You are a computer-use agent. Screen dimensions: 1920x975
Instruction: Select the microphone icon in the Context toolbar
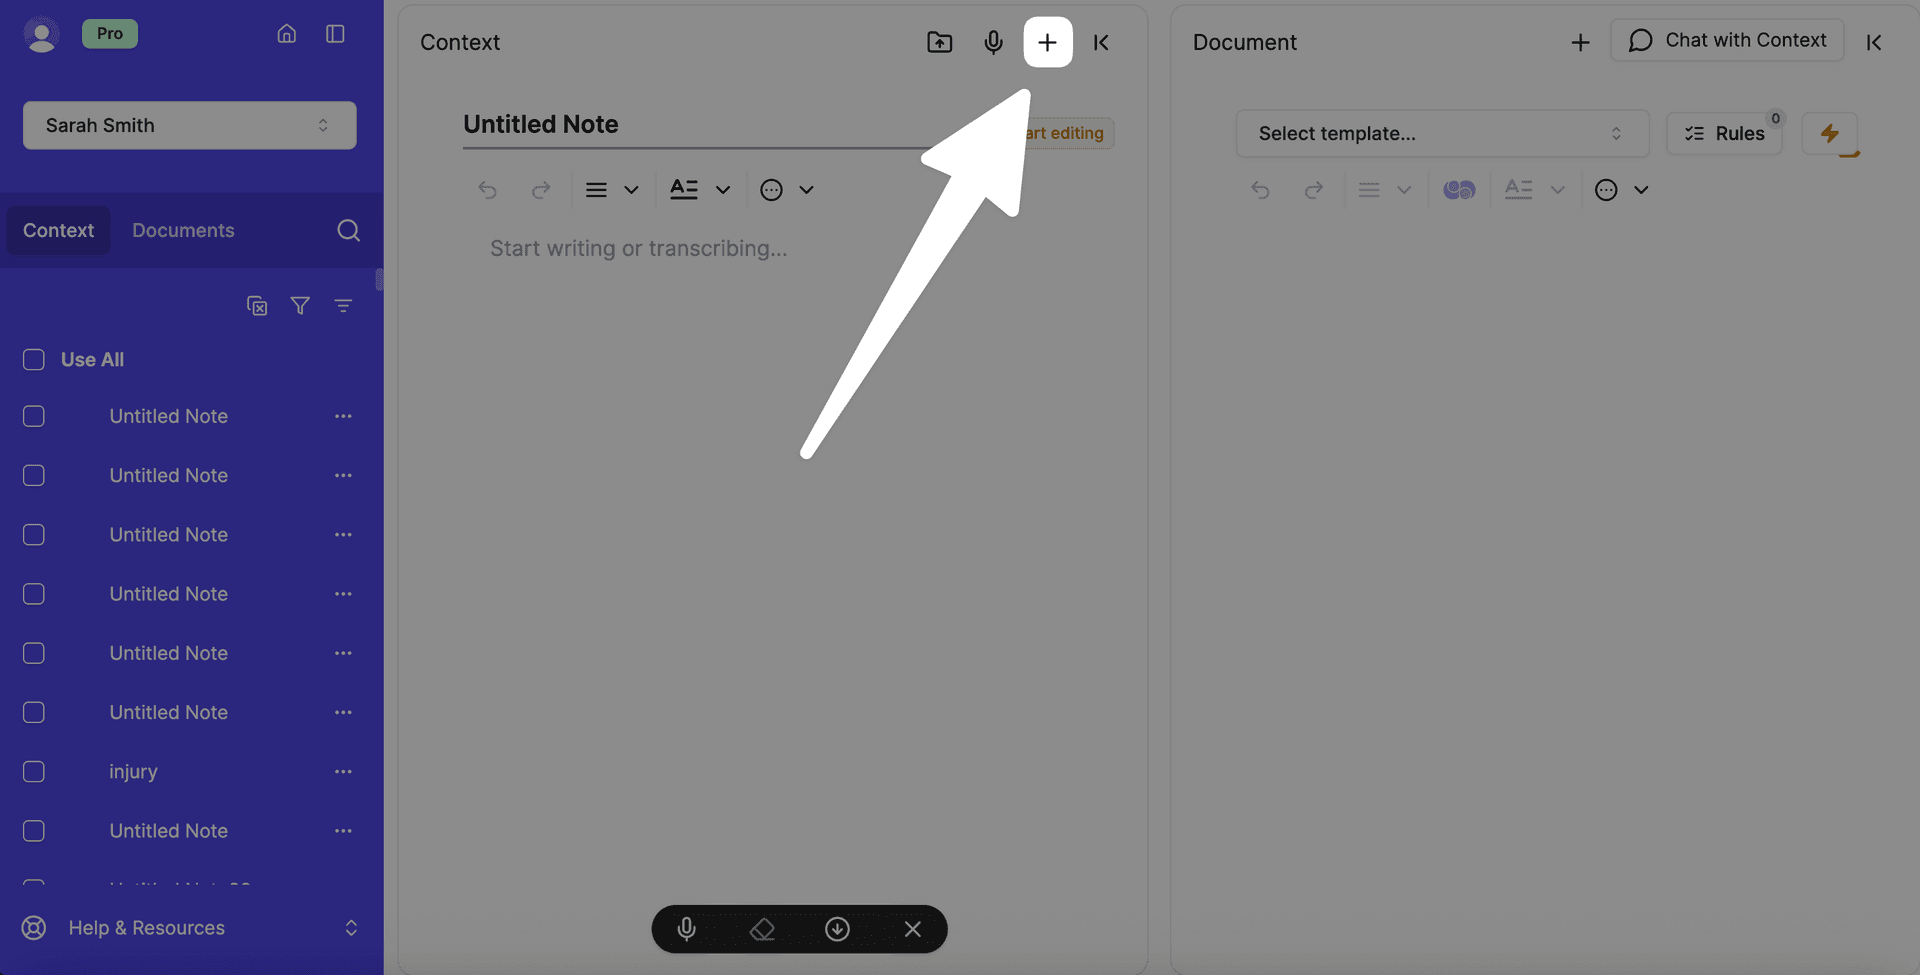pyautogui.click(x=993, y=42)
